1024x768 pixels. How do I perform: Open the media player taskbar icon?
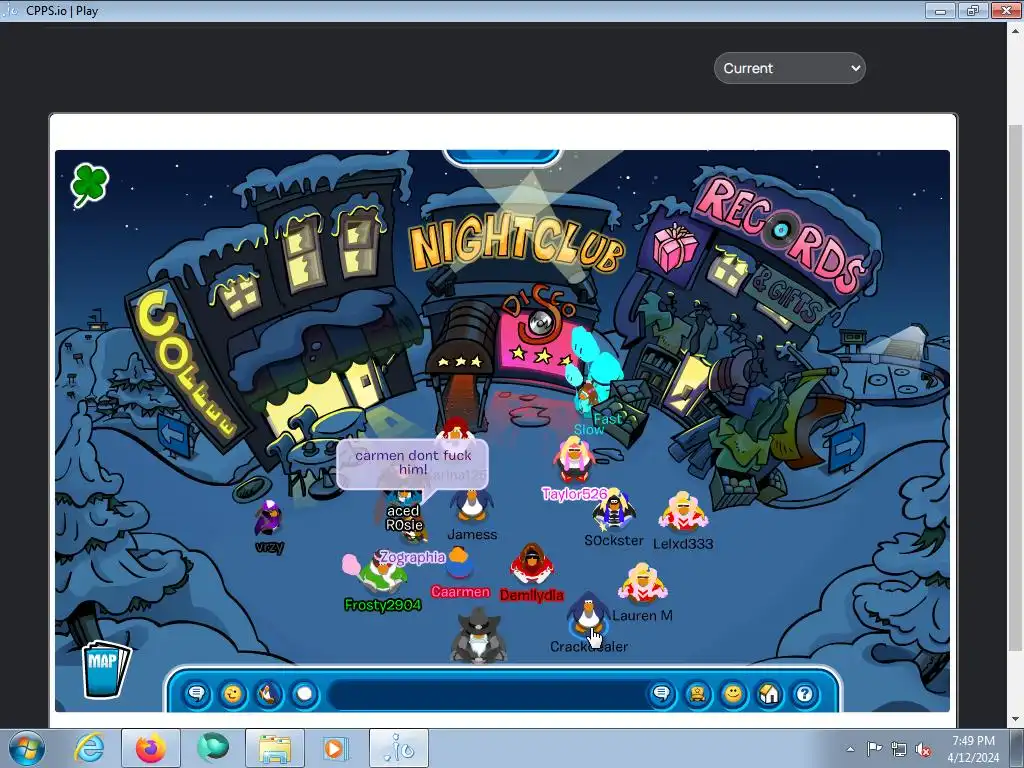tap(336, 748)
